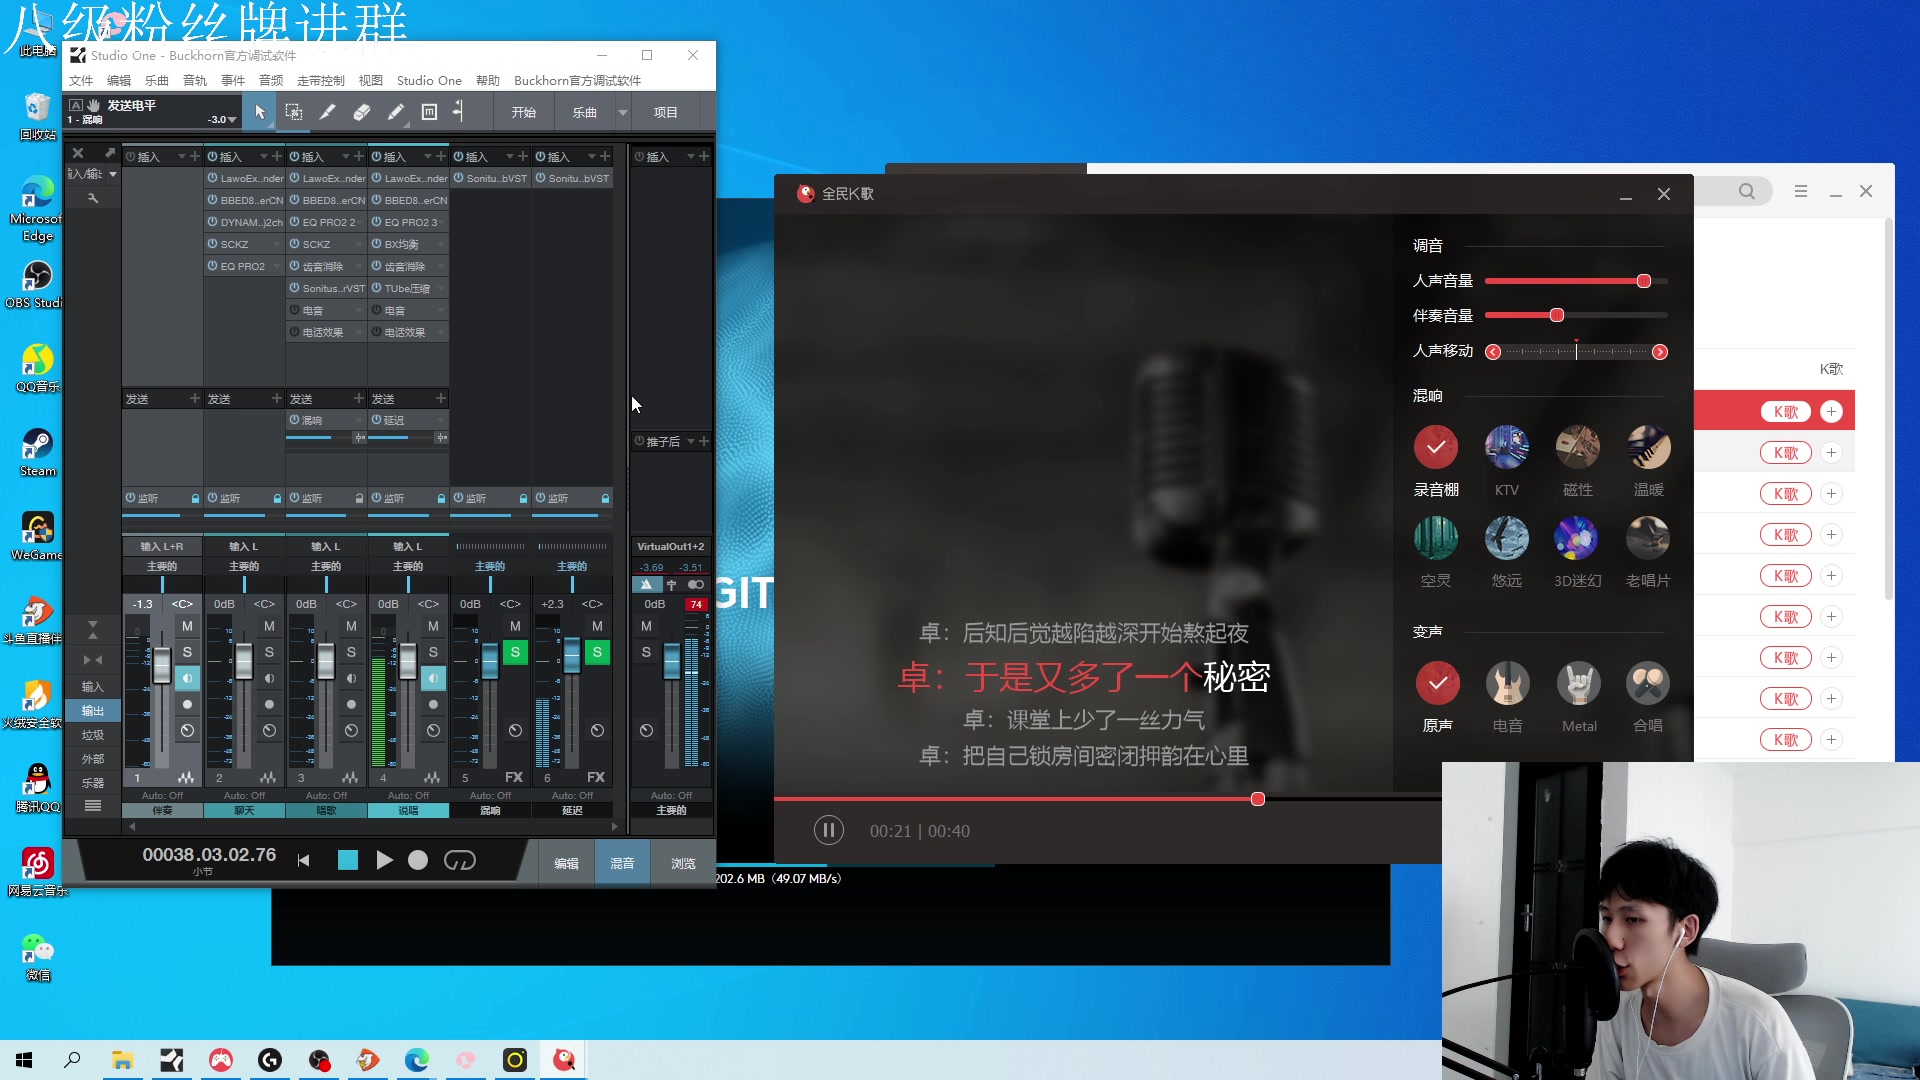
Task: Toggle Solo on channel 6 延迟
Action: 597,652
